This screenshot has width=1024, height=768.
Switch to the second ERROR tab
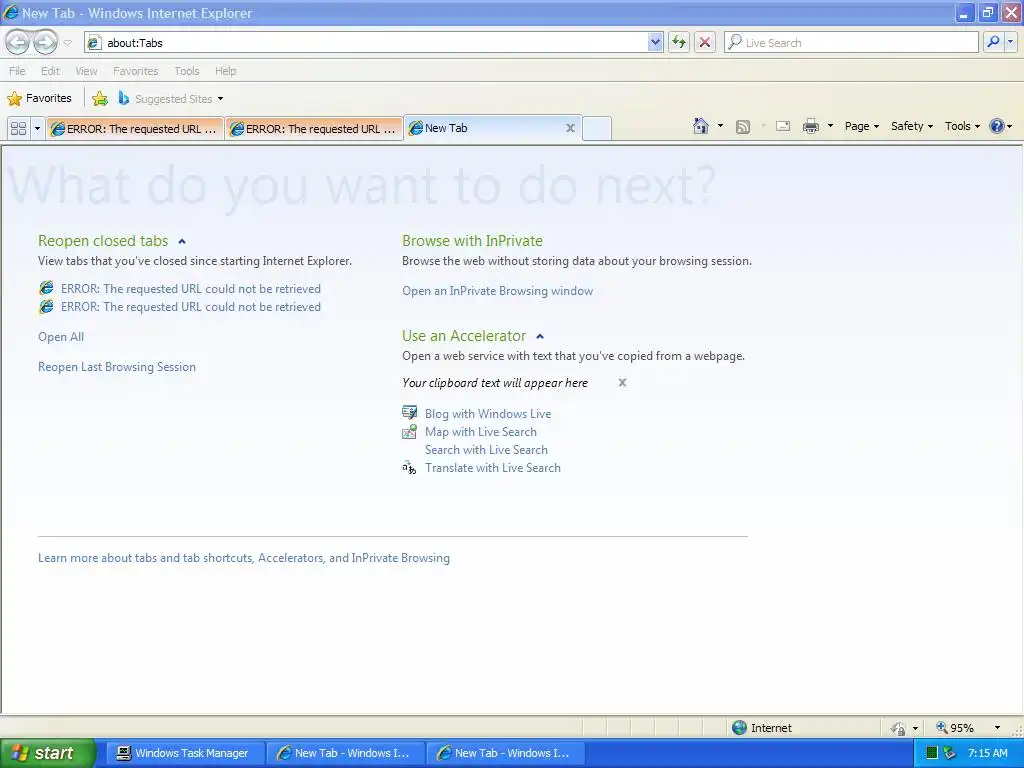(x=314, y=129)
